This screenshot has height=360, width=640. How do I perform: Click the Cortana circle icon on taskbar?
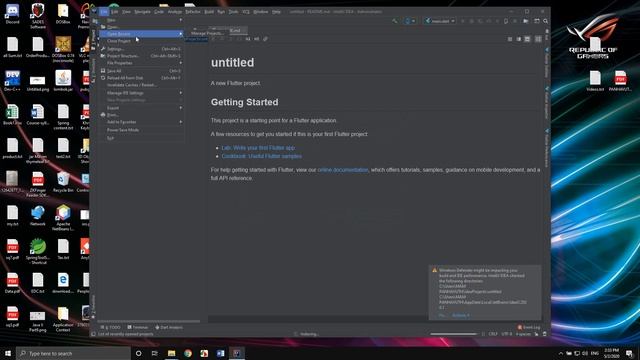click(x=138, y=353)
